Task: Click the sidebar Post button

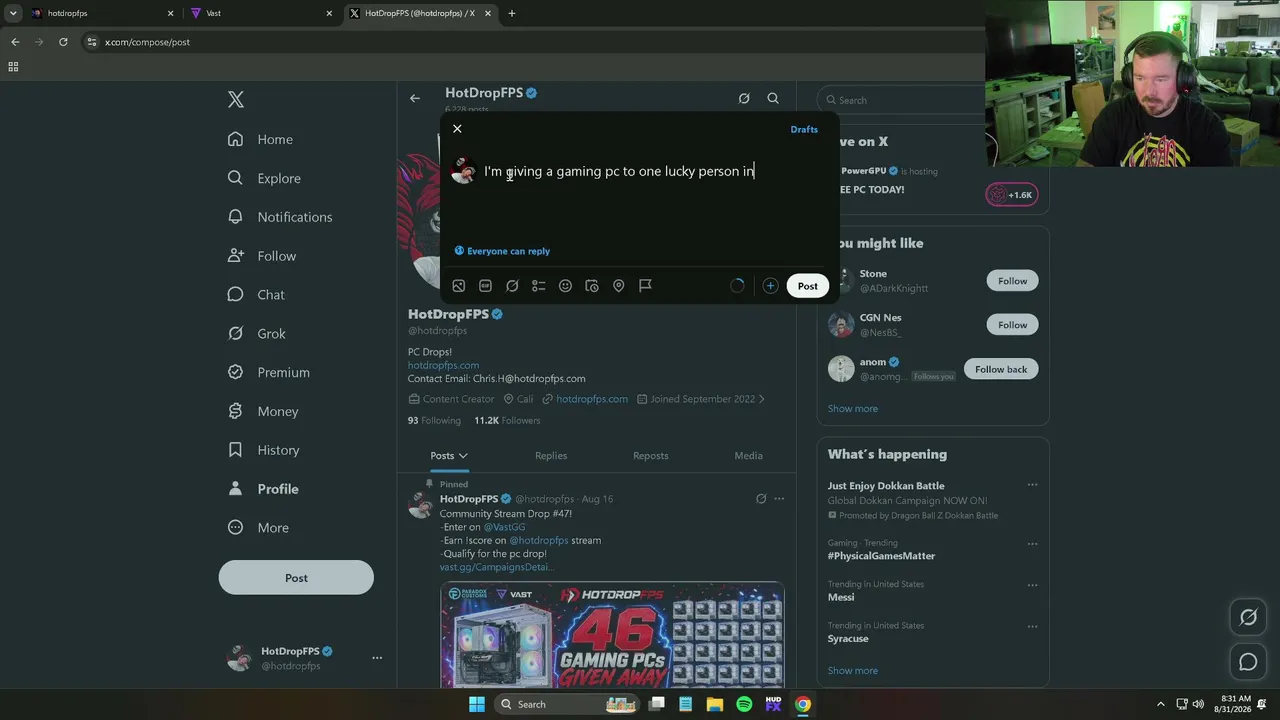Action: [x=296, y=578]
